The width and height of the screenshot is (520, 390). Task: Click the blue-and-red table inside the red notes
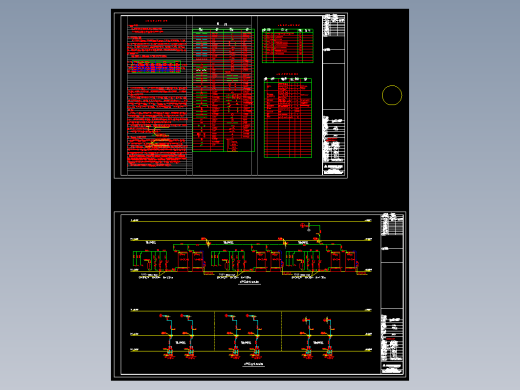(156, 66)
